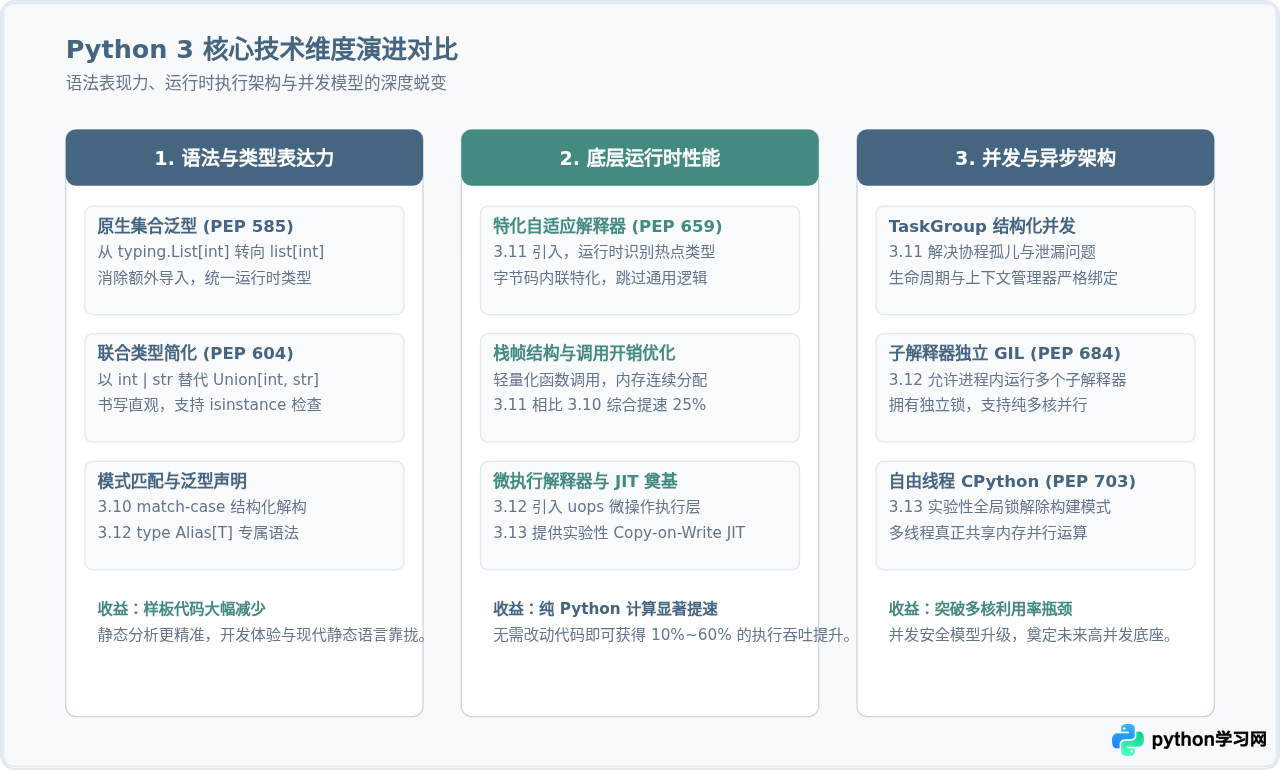
Task: Open the '栈帧结构与调用开销优化' card heading
Action: click(584, 353)
